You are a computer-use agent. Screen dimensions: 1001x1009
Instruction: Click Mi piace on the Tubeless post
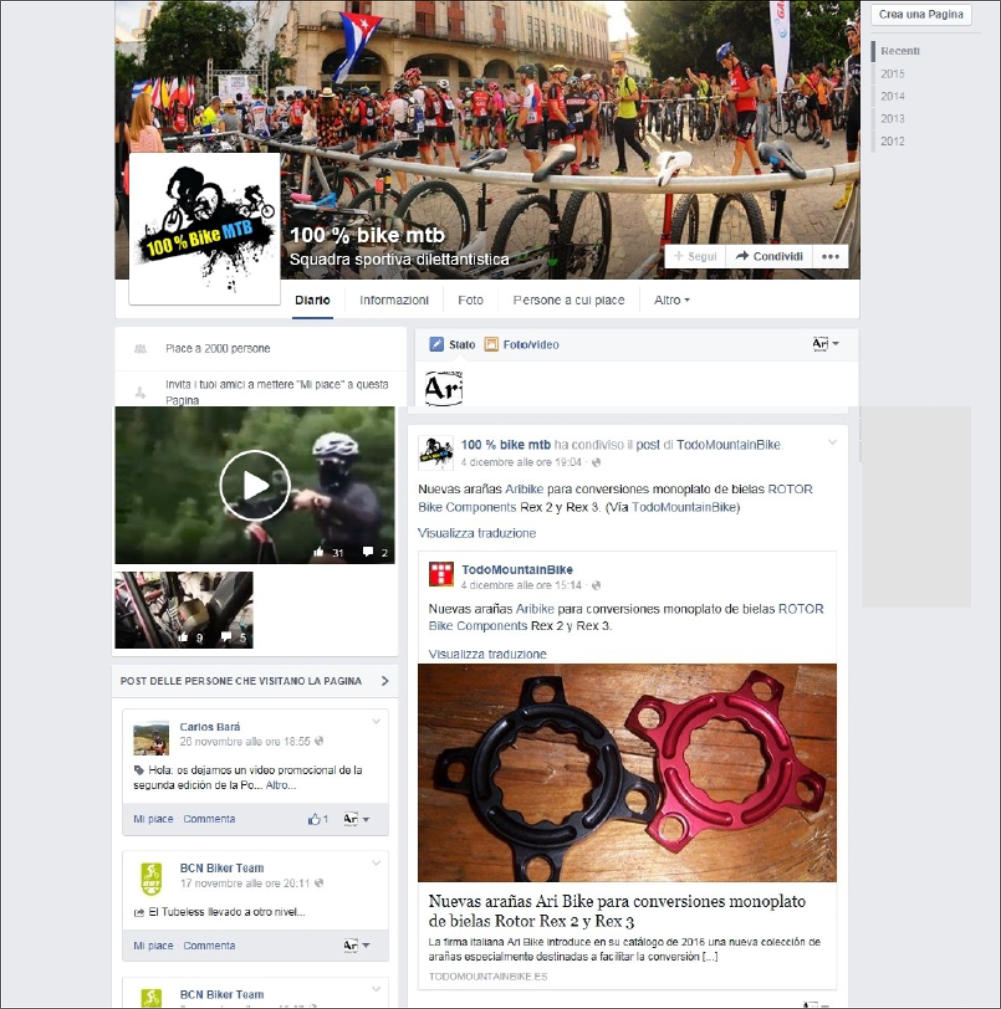point(153,945)
